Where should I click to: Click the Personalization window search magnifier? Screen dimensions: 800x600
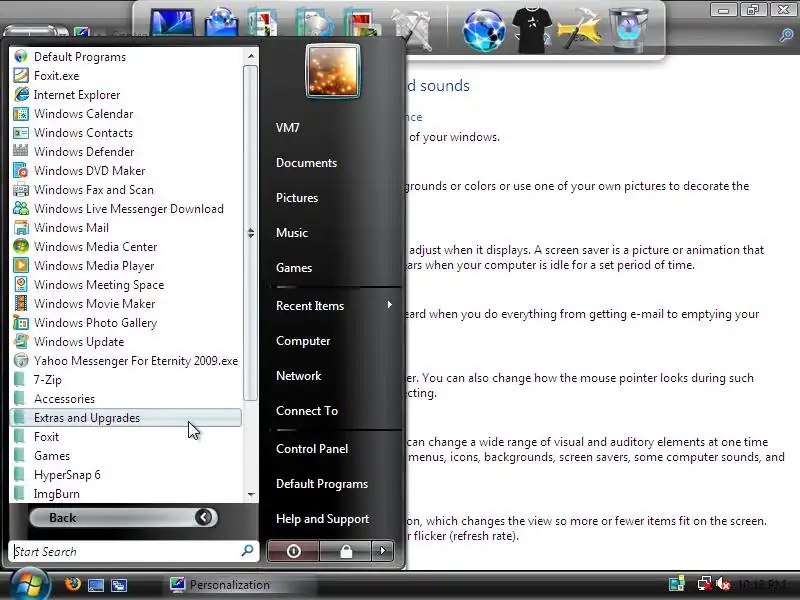point(786,35)
